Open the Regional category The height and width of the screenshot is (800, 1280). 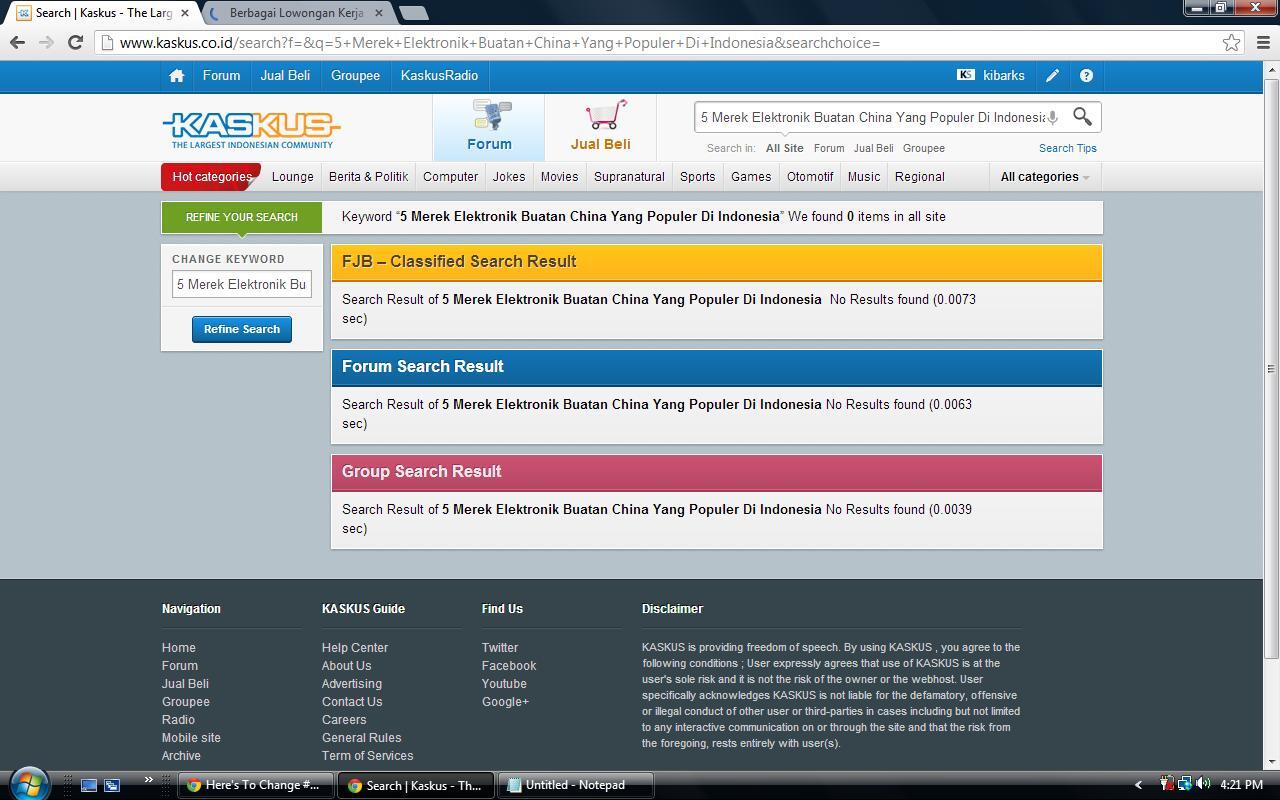(x=919, y=177)
